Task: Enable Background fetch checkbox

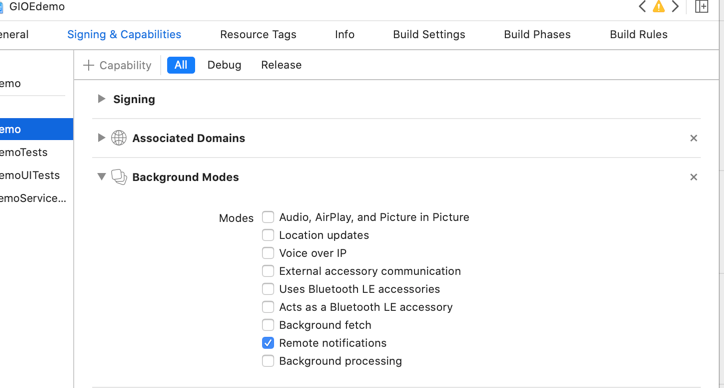Action: [268, 325]
